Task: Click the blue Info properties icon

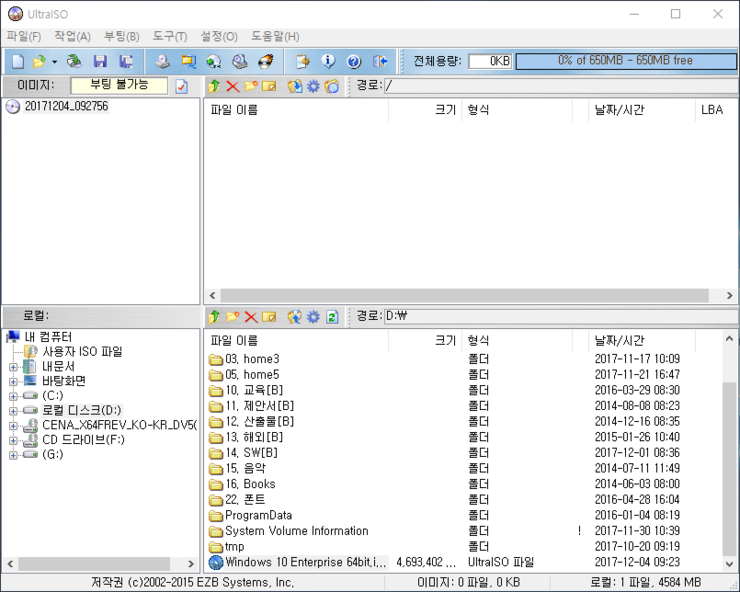Action: (x=328, y=61)
